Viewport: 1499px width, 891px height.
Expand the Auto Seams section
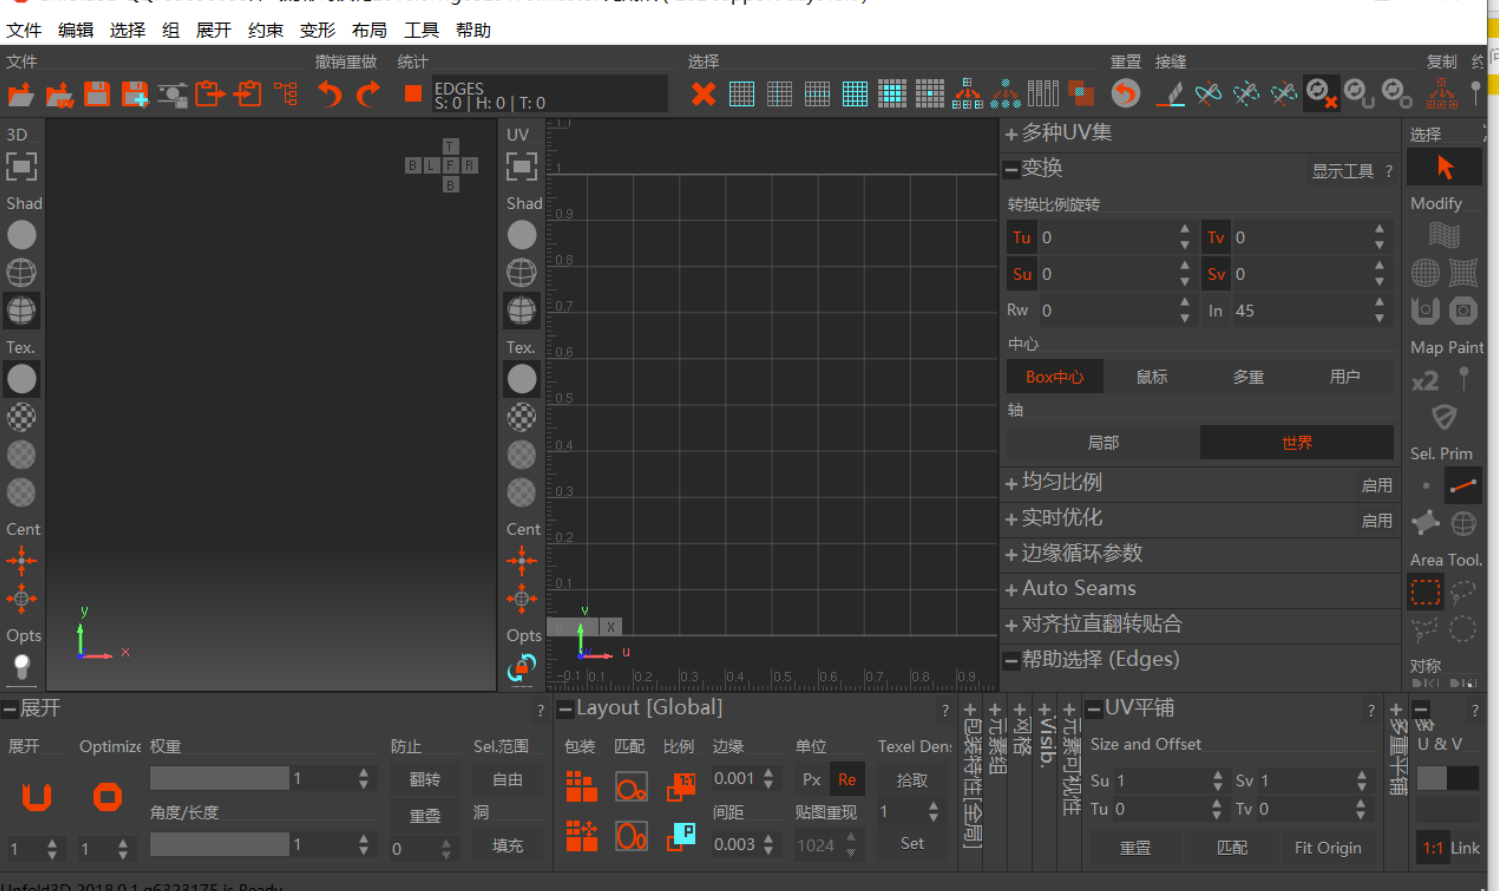[1011, 590]
